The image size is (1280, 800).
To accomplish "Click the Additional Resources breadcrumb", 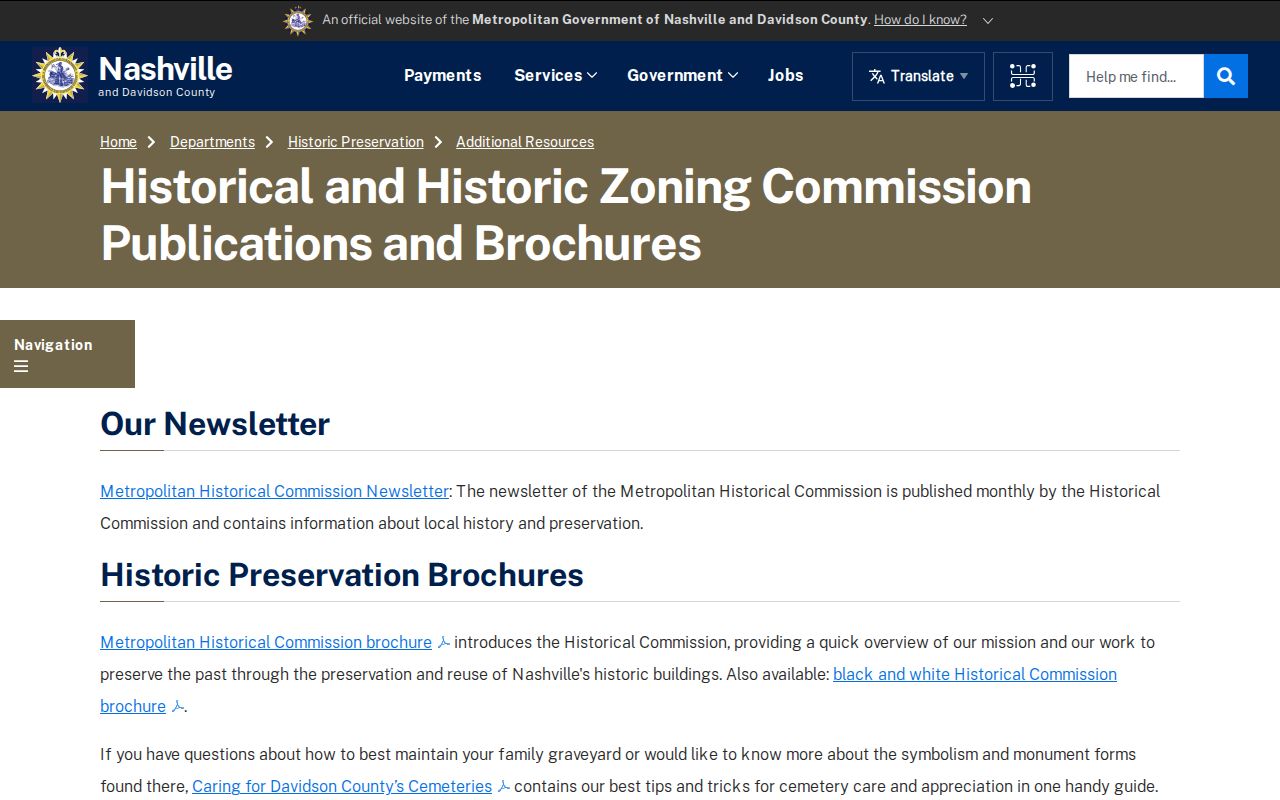I will pos(525,142).
